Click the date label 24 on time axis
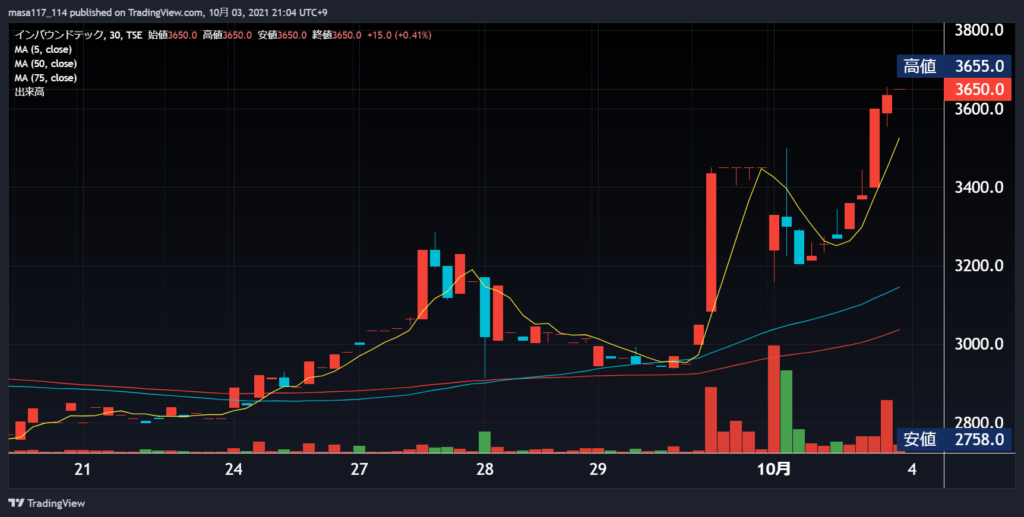 coord(233,469)
